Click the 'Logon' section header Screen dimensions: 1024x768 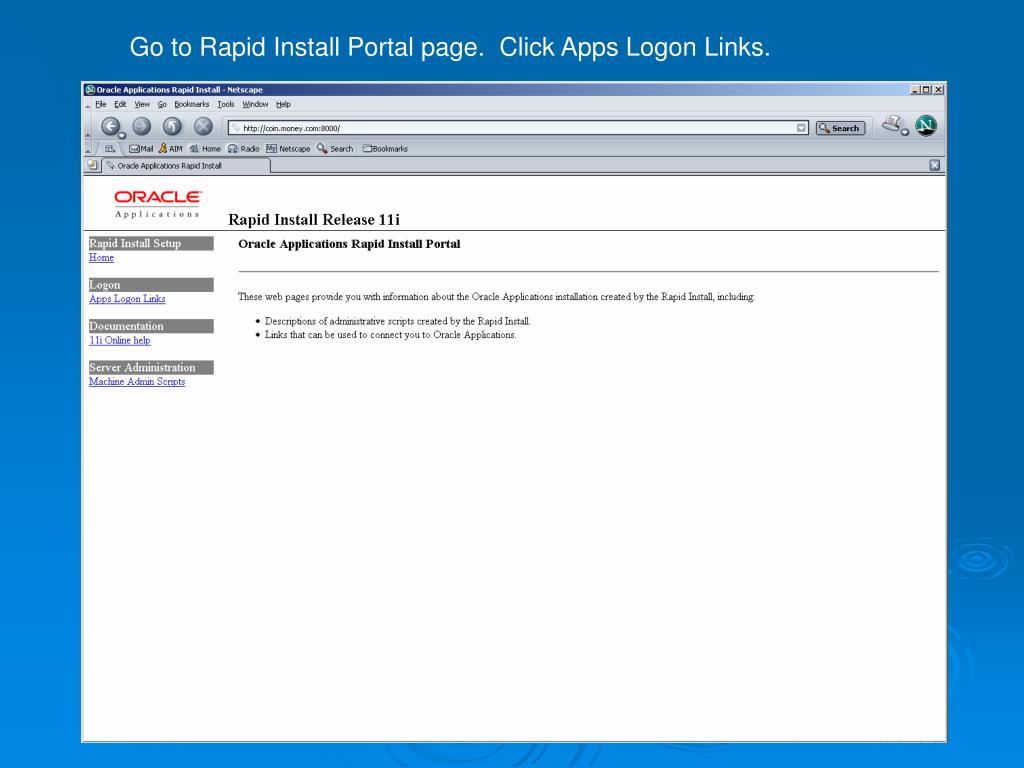click(151, 285)
